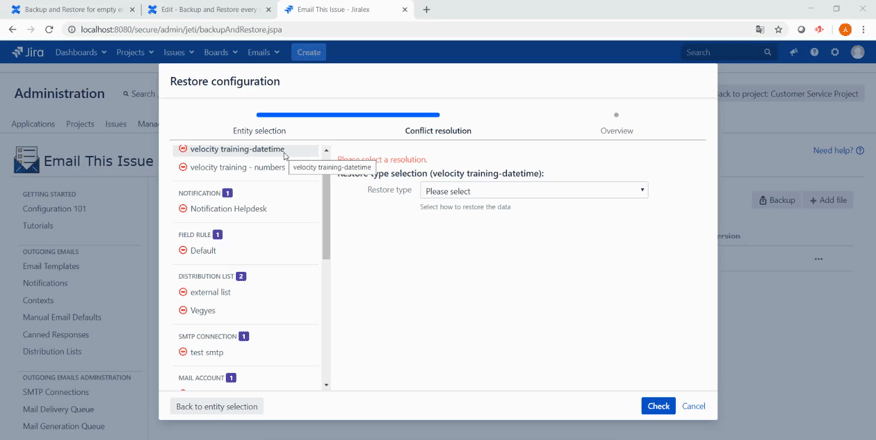
Task: Open Email Templates in sidebar
Action: 51,266
